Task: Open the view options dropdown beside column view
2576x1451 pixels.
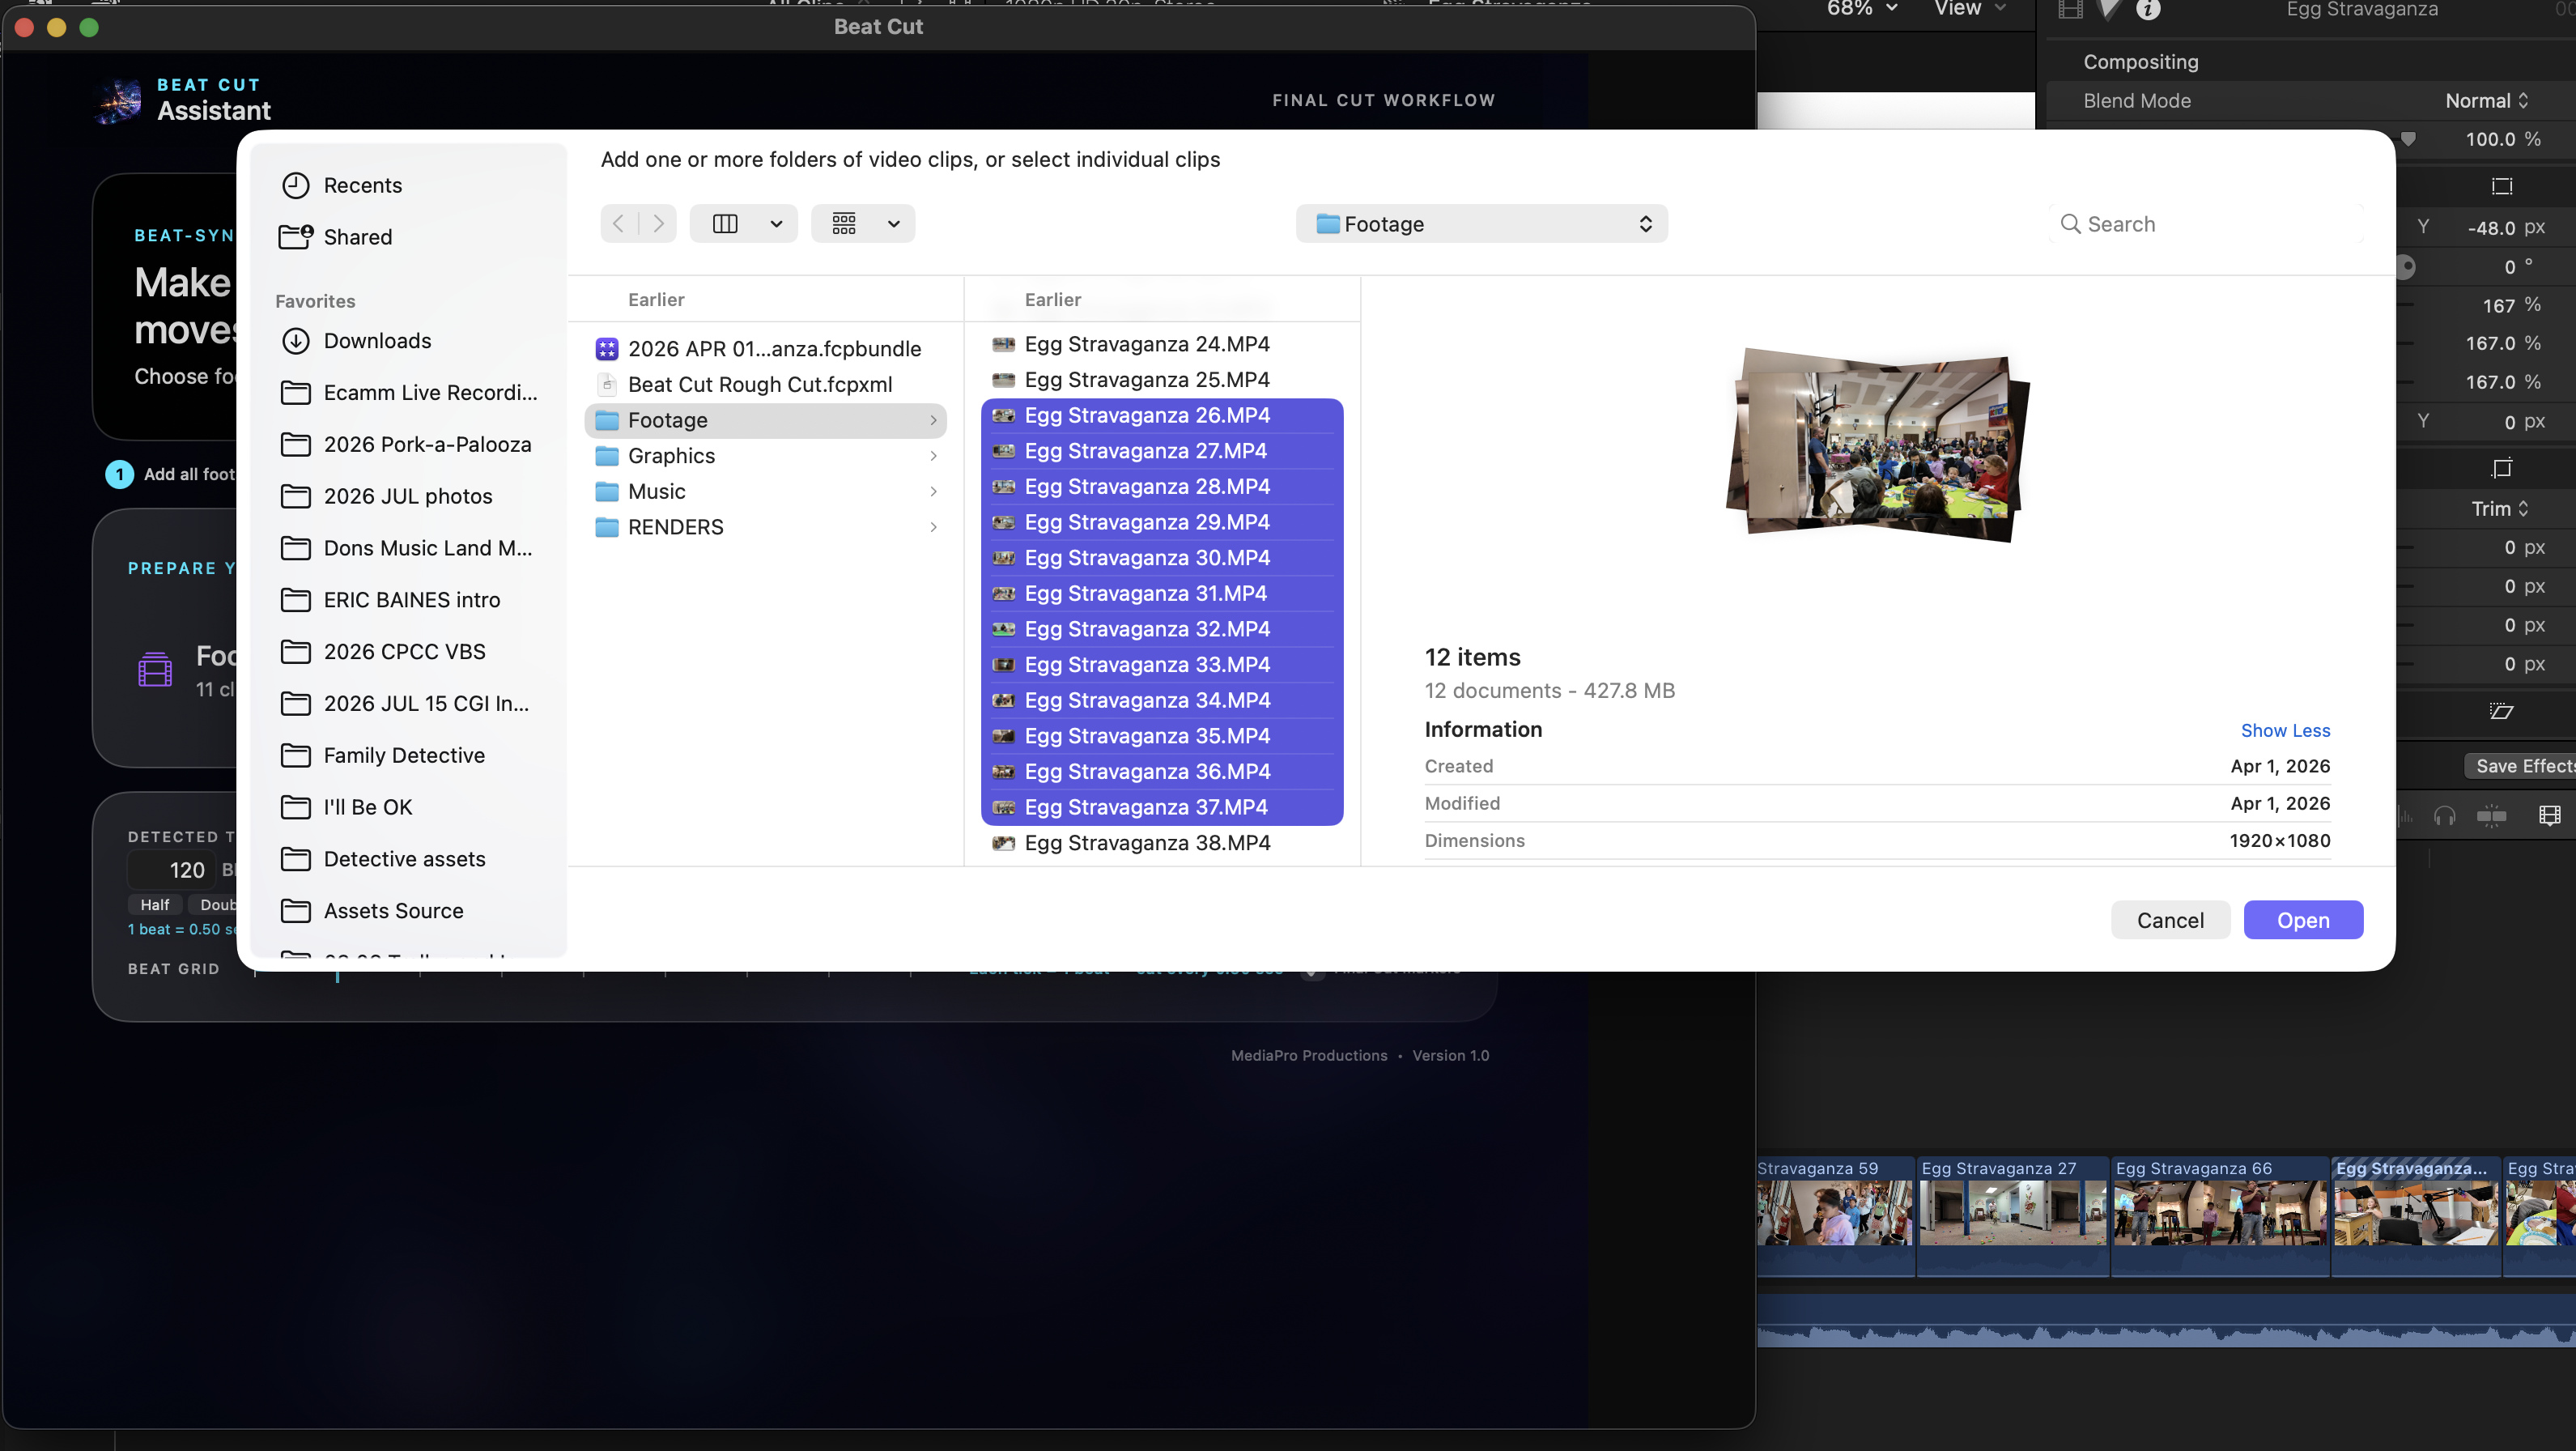Action: (x=776, y=224)
